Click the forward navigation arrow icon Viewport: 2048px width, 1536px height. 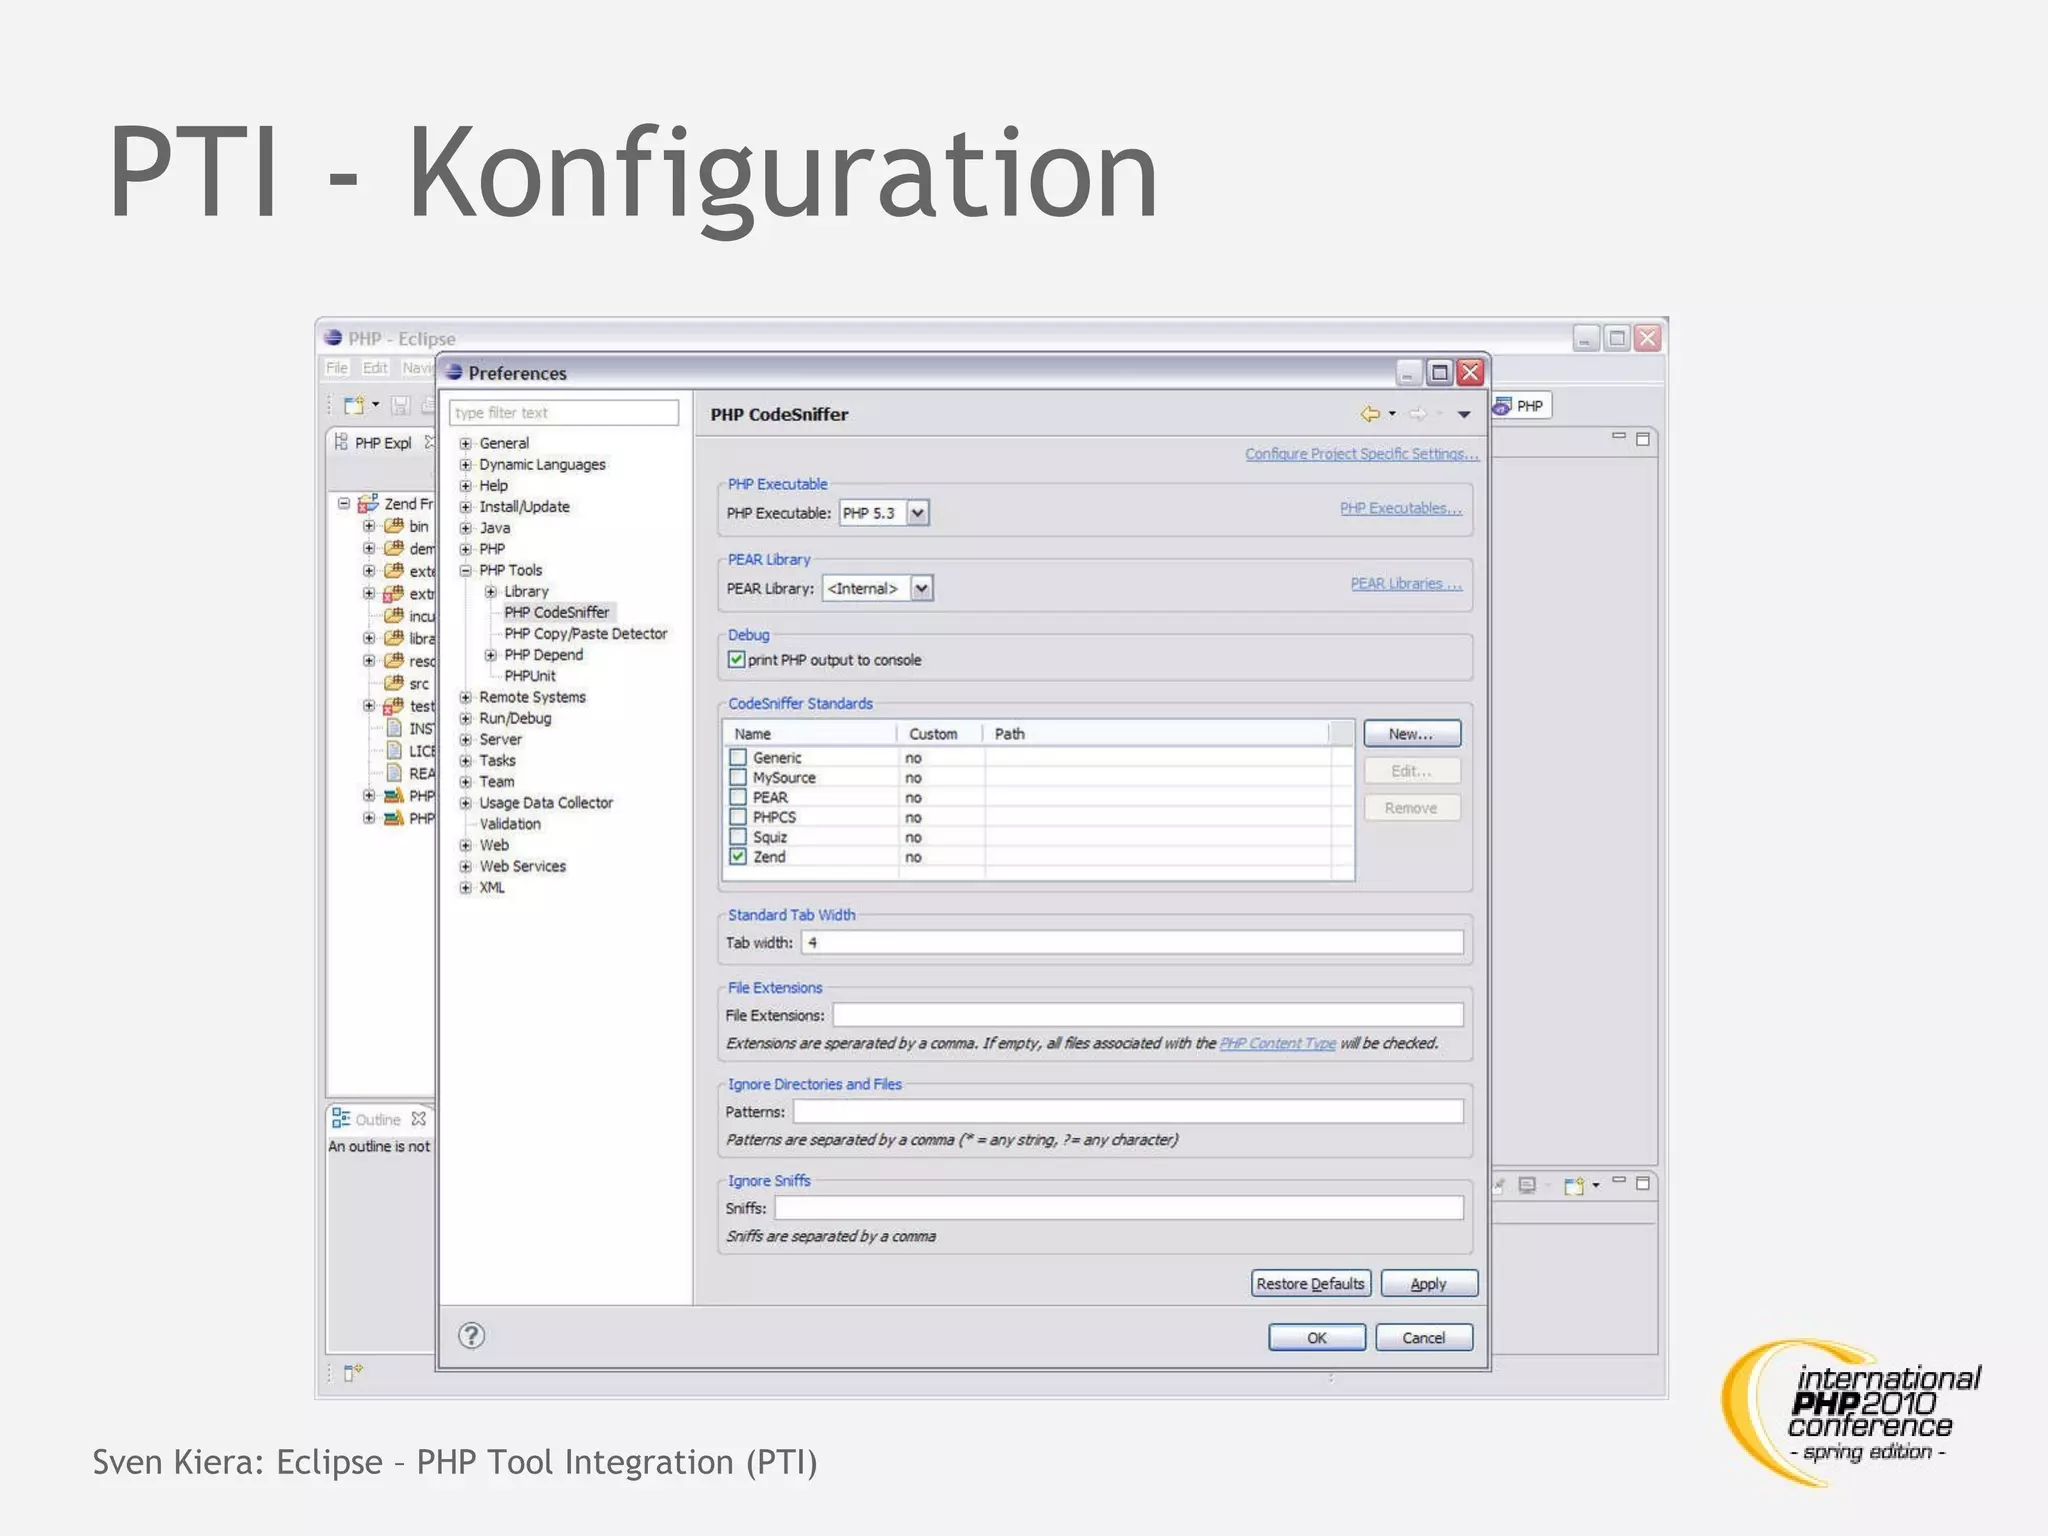tap(1418, 413)
